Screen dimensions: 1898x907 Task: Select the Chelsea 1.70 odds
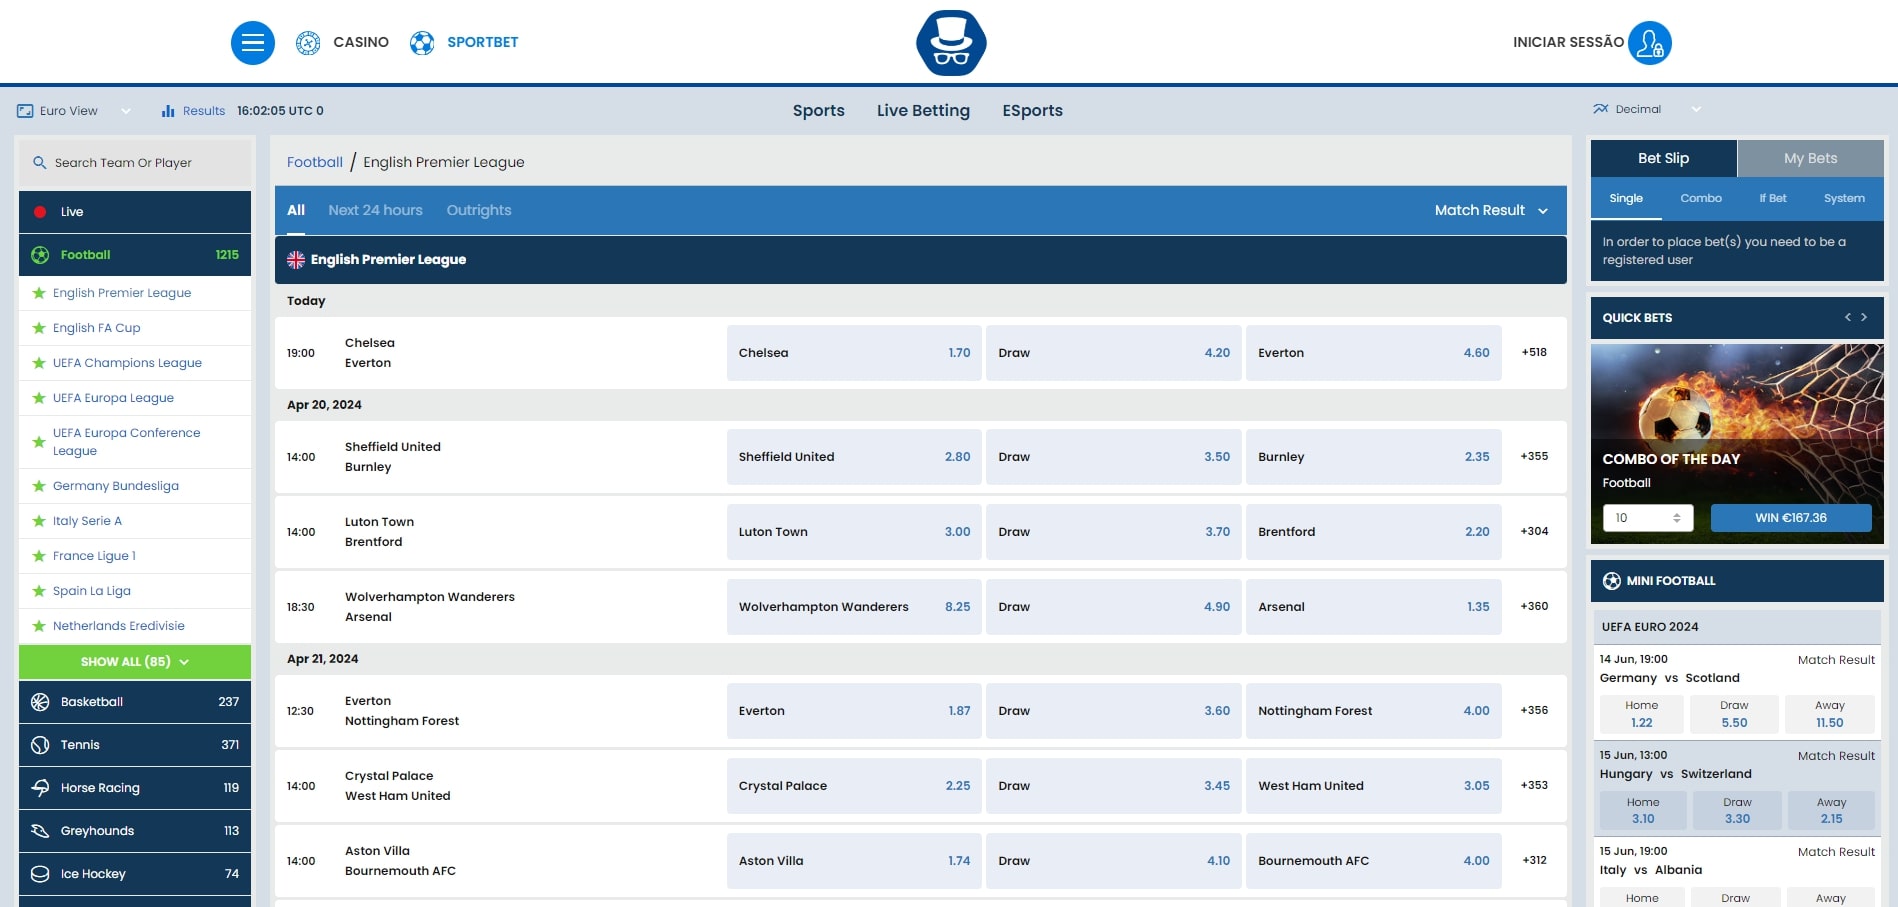pyautogui.click(x=853, y=353)
